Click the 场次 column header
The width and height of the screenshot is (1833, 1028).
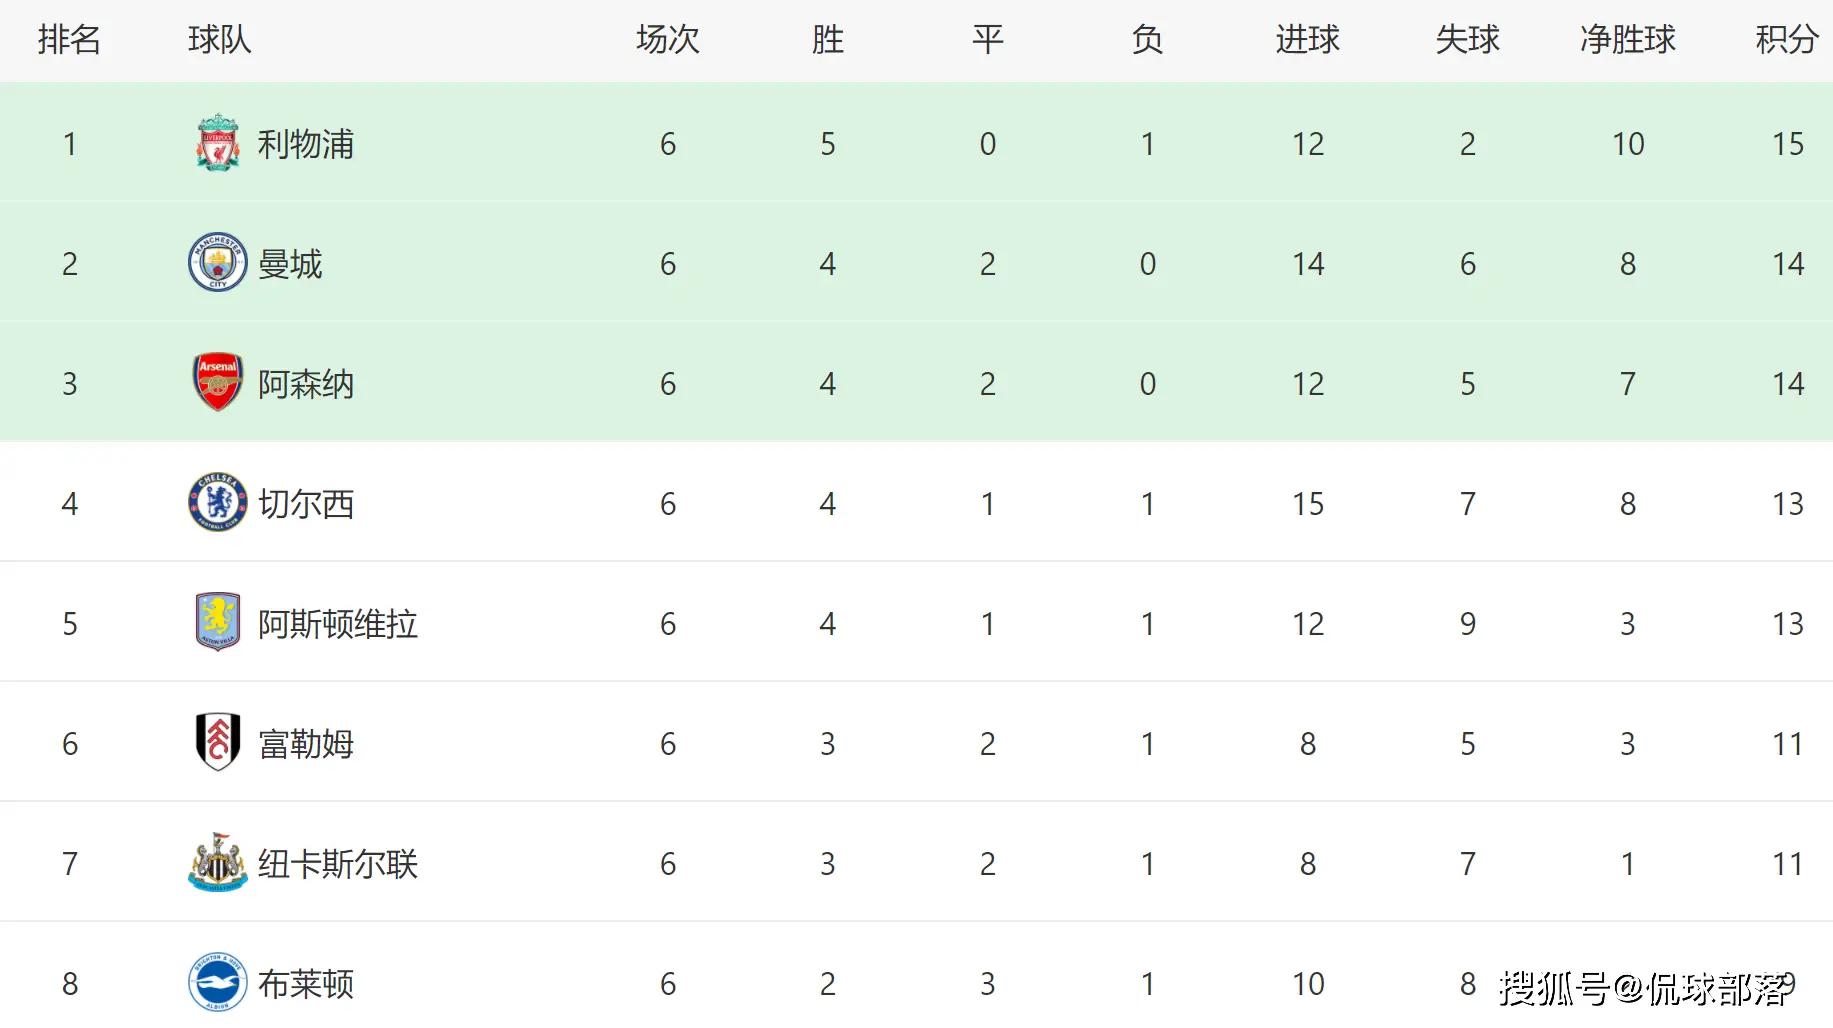668,40
